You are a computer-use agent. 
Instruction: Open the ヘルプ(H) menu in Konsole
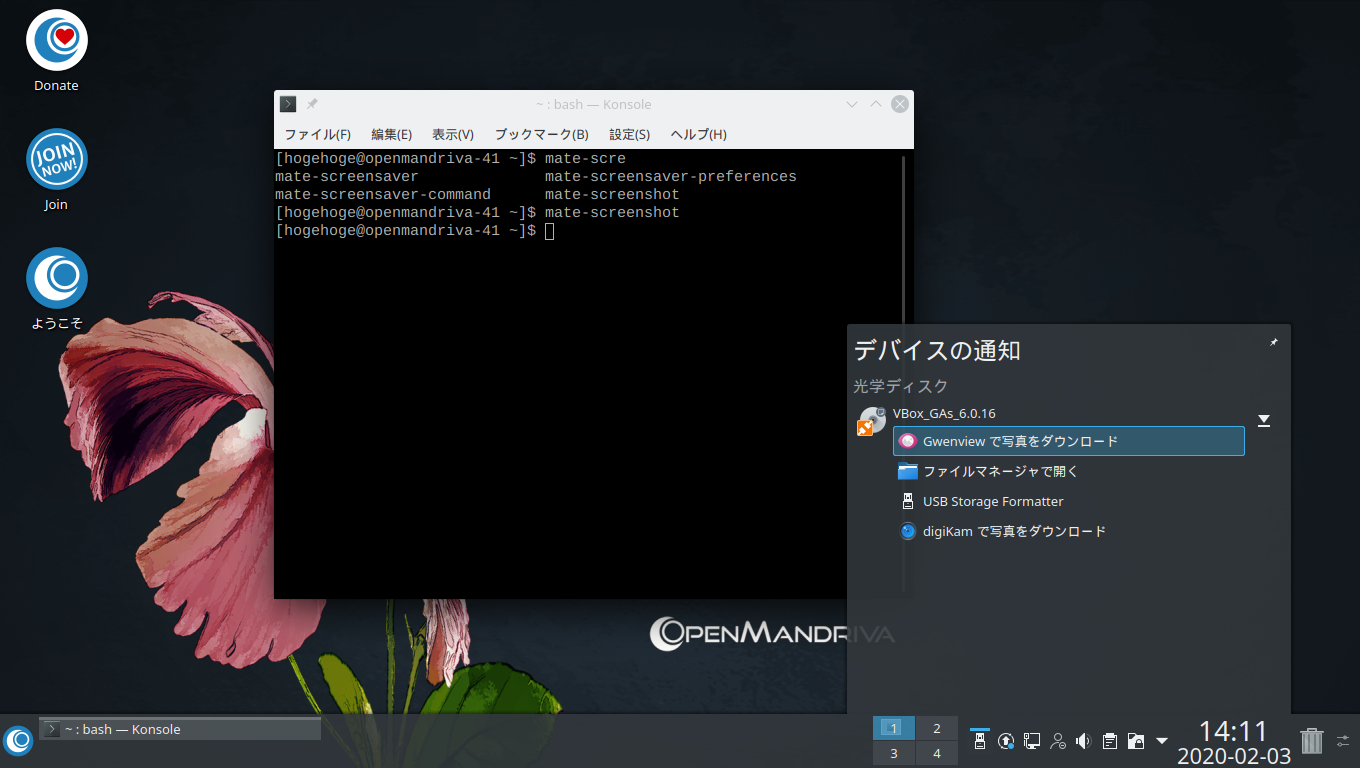click(698, 134)
